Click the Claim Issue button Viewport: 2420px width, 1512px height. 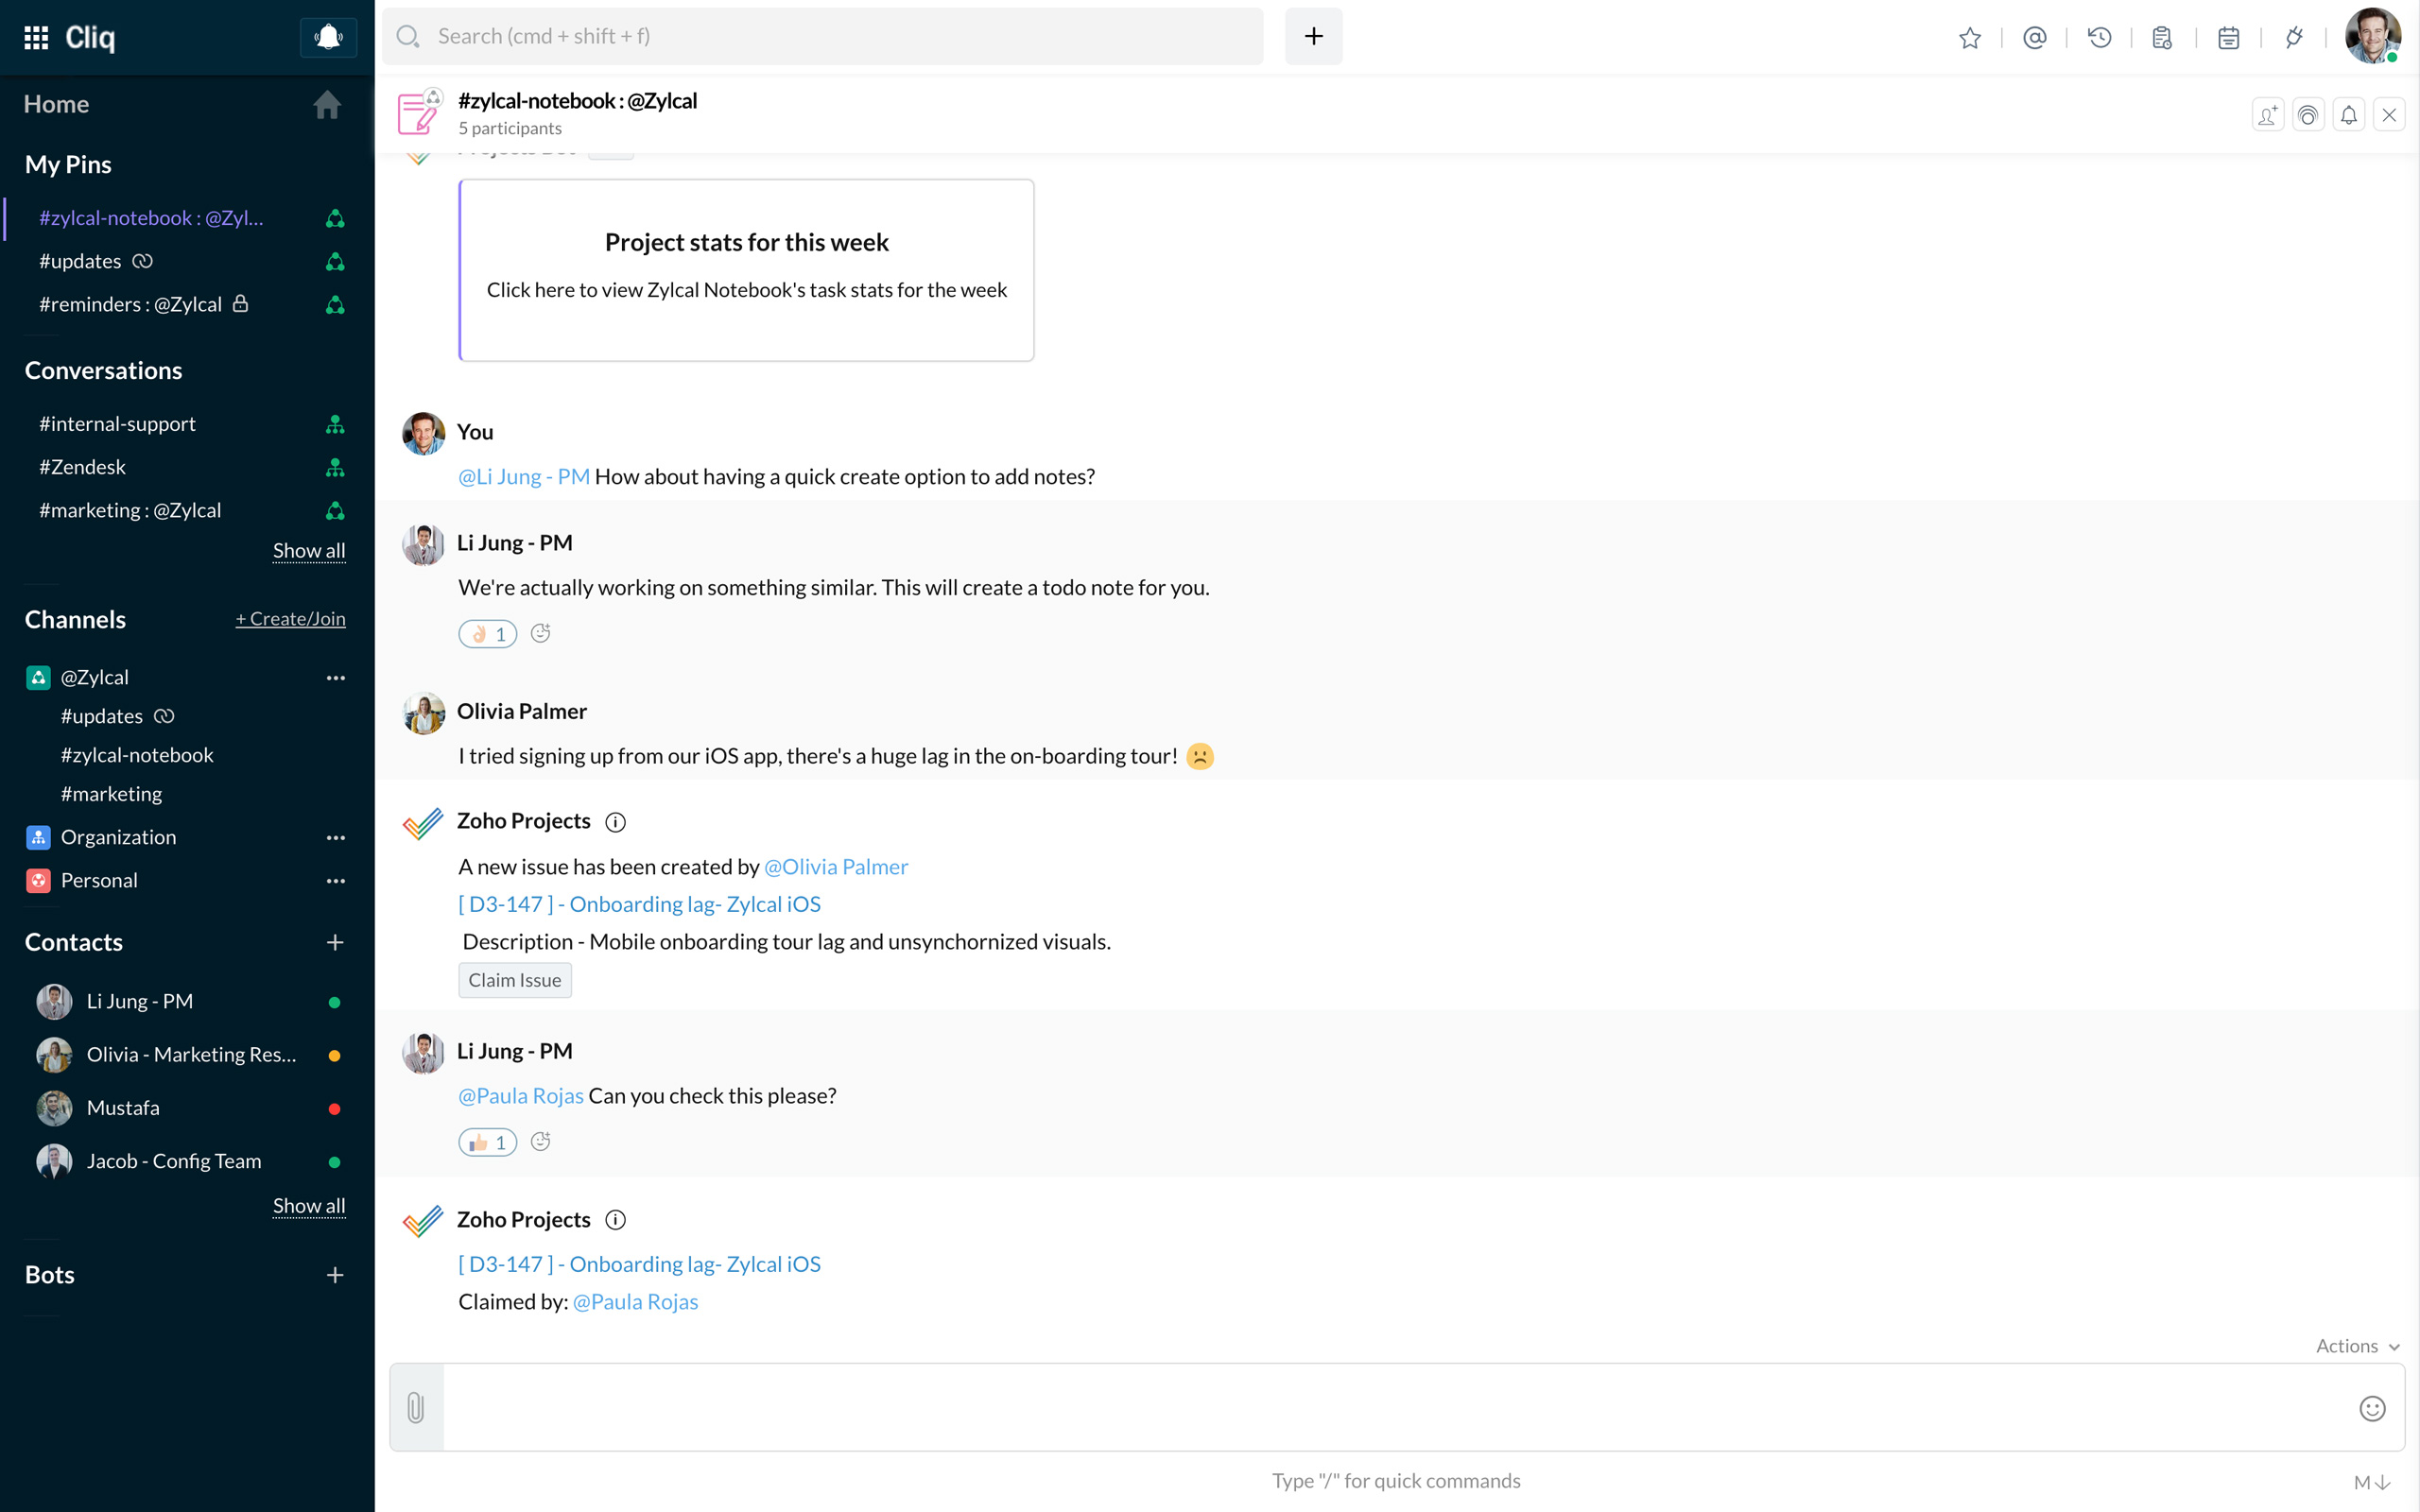tap(514, 980)
